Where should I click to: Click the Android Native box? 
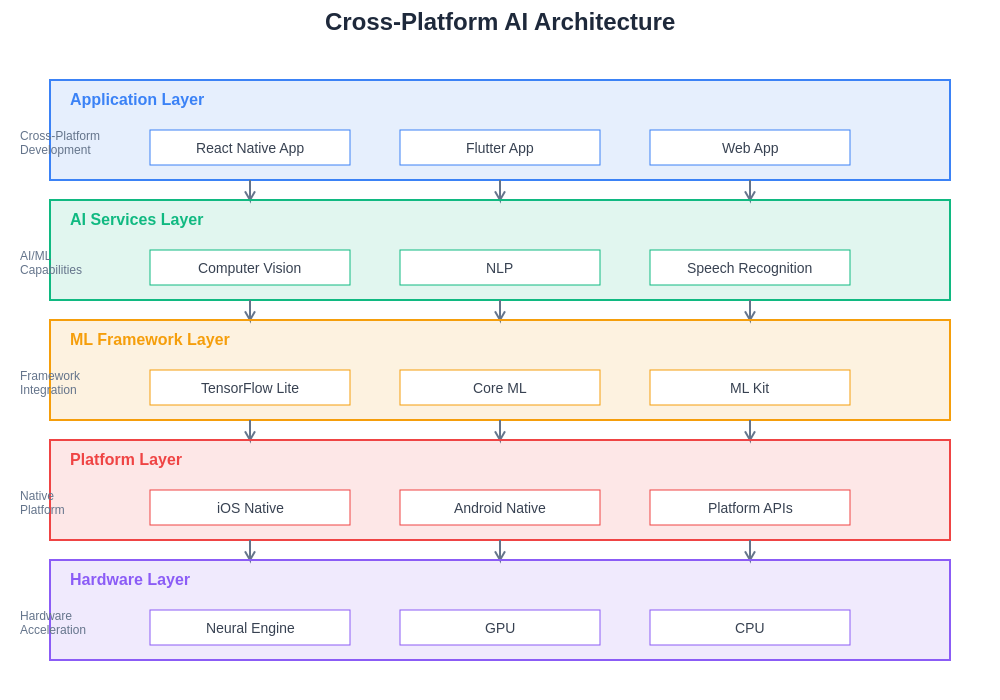point(500,508)
